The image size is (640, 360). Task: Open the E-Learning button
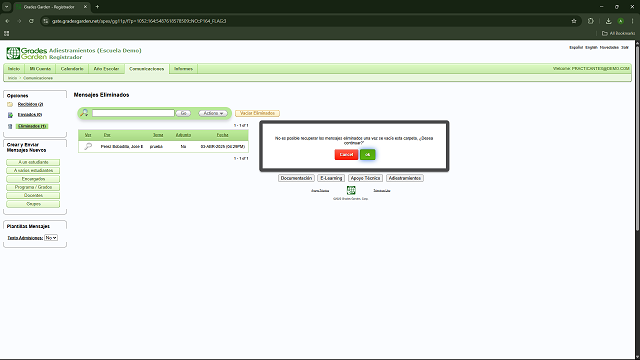pyautogui.click(x=331, y=178)
